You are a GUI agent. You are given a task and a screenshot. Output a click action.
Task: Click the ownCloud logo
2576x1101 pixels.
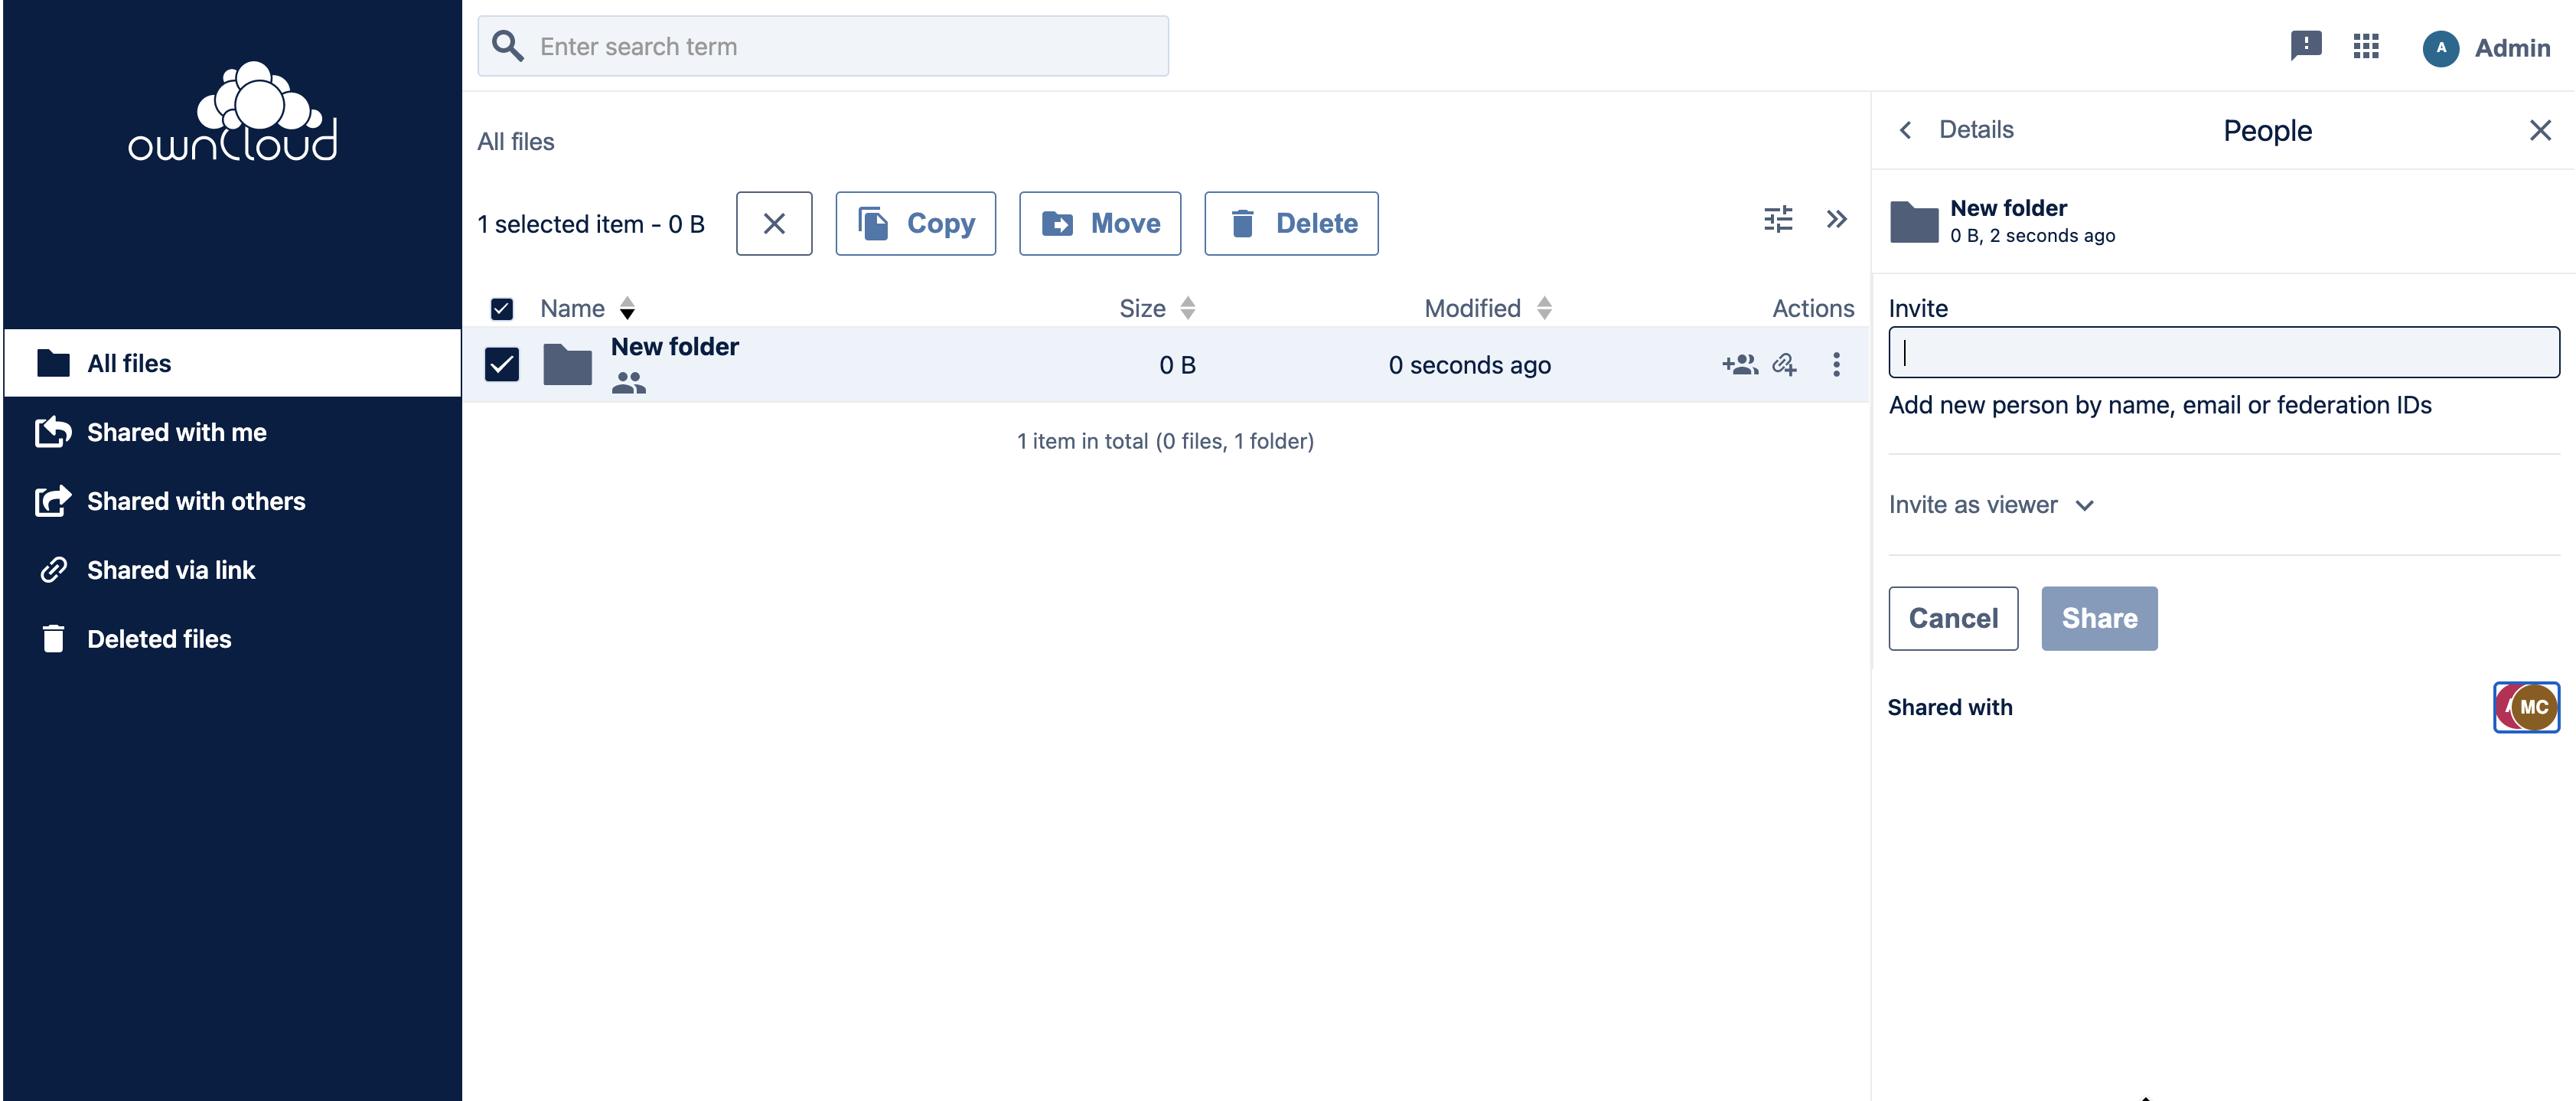[233, 112]
